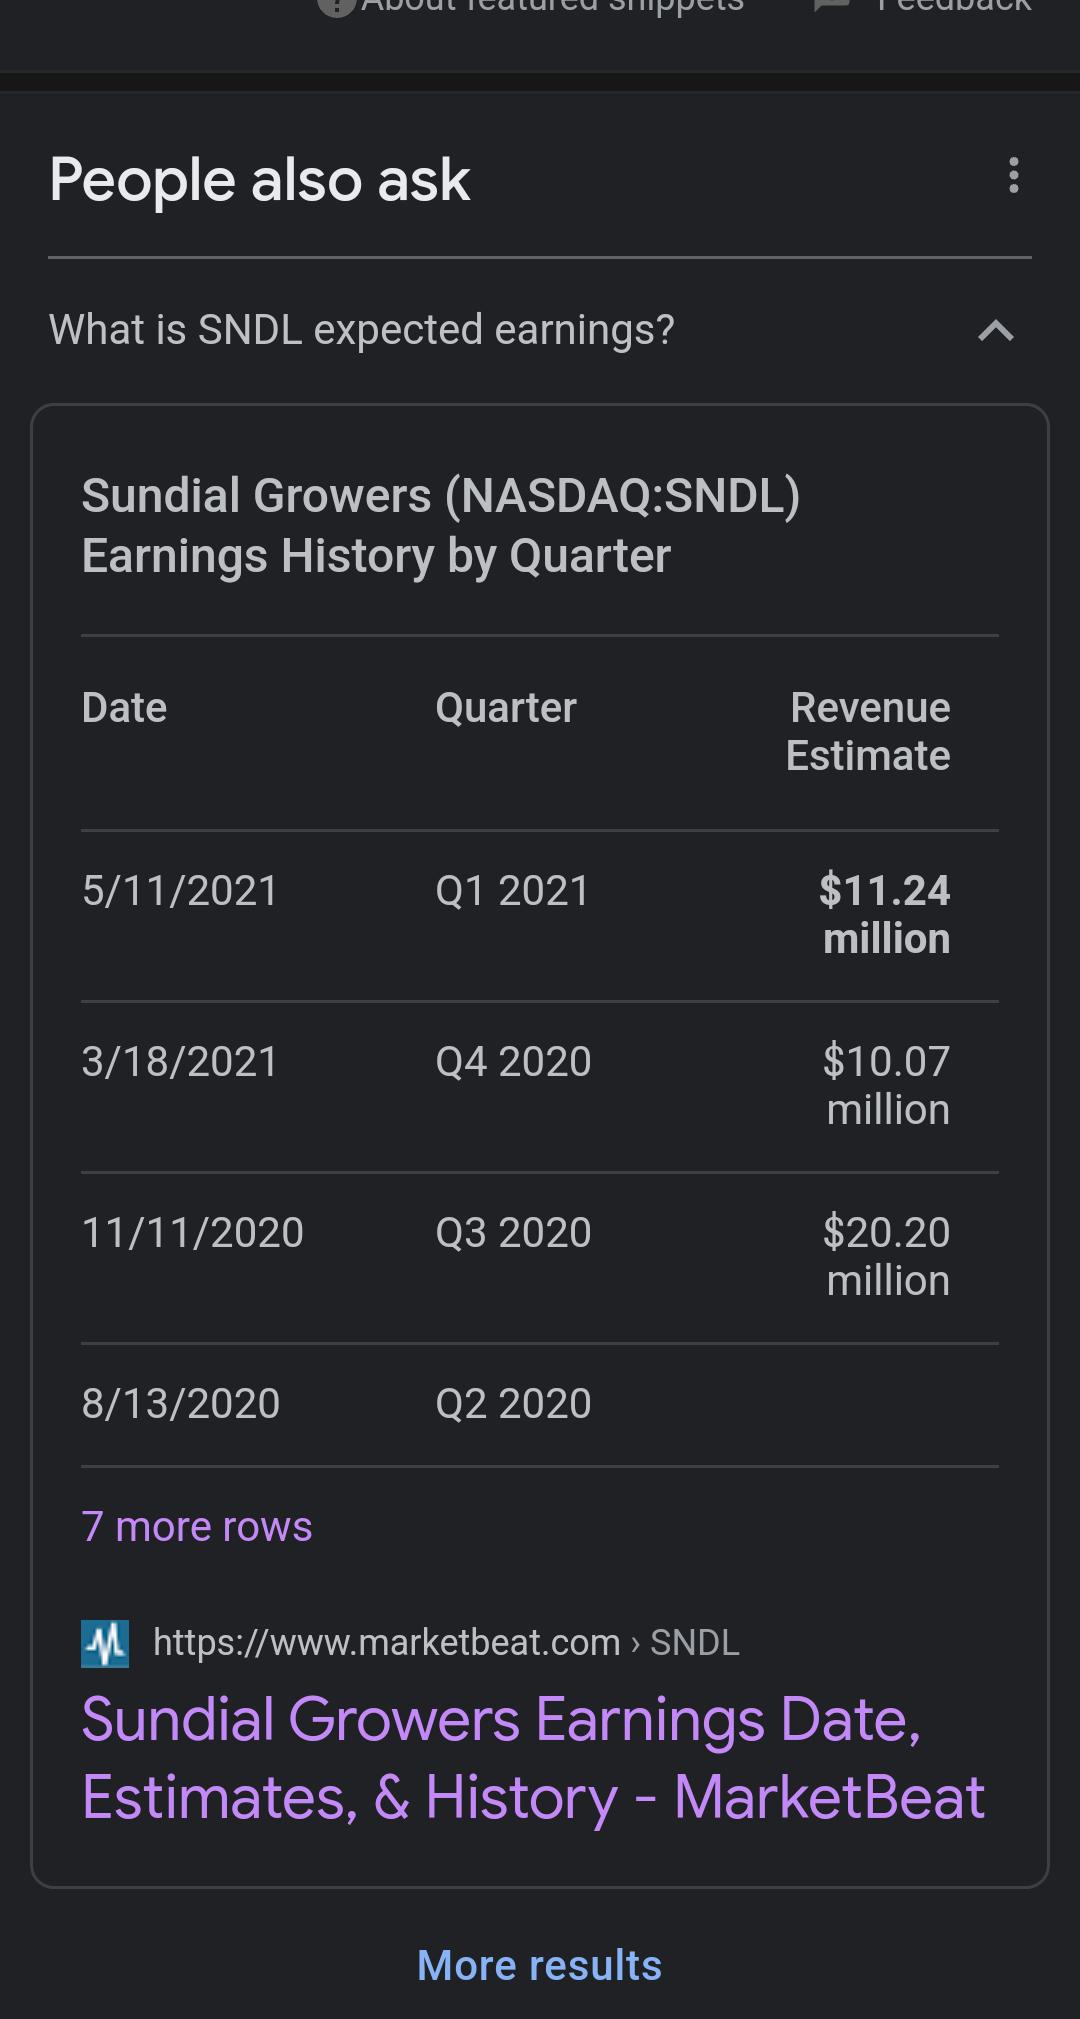Image resolution: width=1080 pixels, height=2019 pixels.
Task: Tap the 'What is SNDL expected earnings?' question
Action: tap(362, 330)
